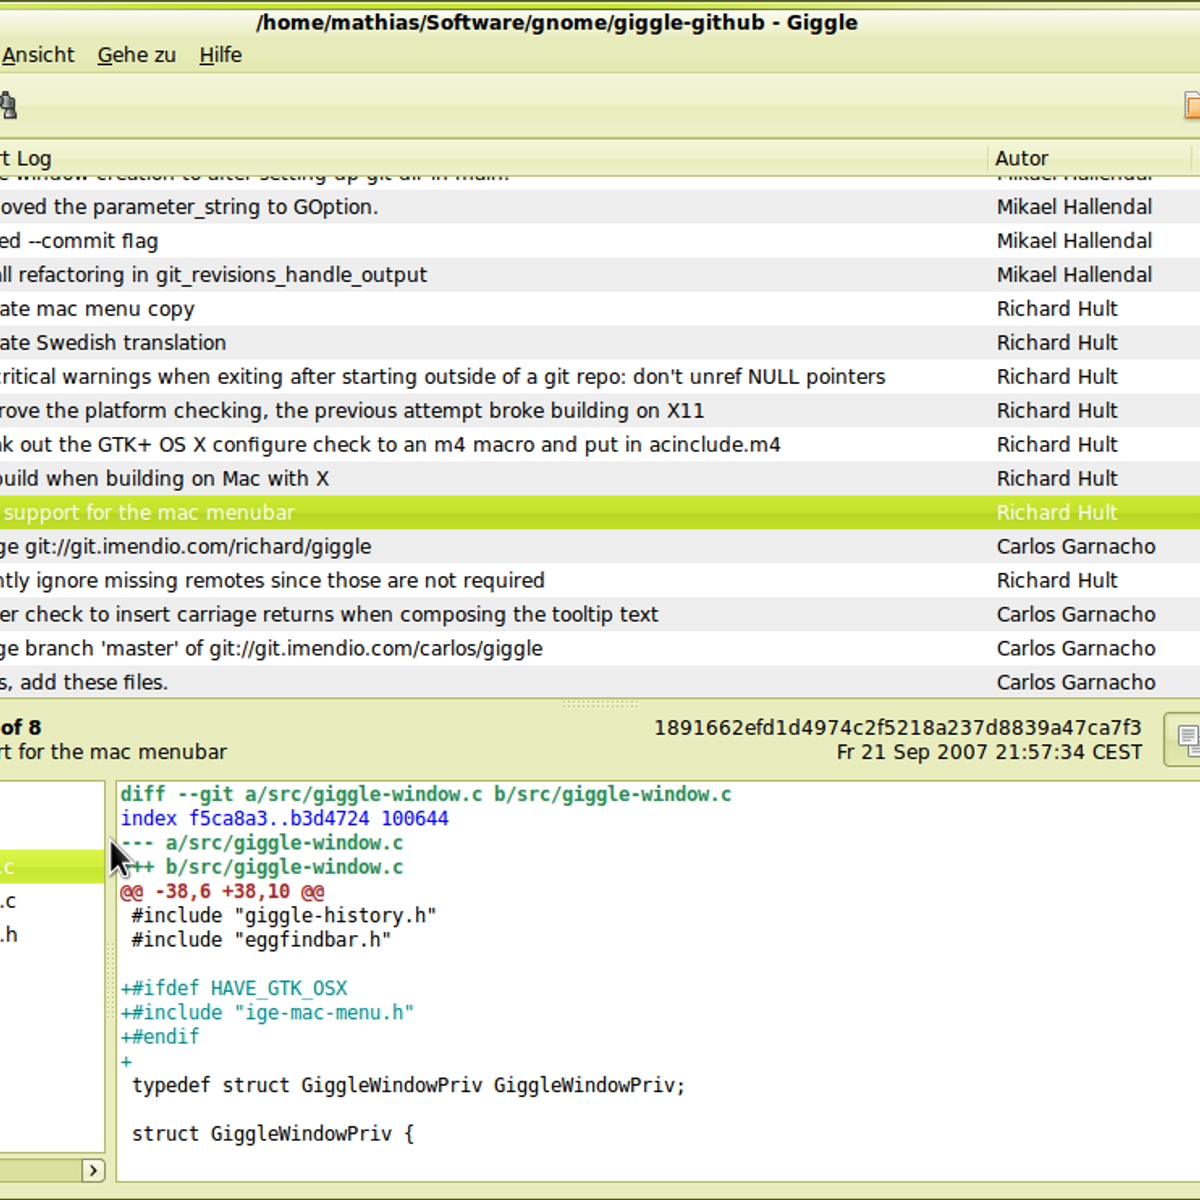This screenshot has width=1200, height=1200.
Task: Open the Ansicht menu
Action: (x=38, y=55)
